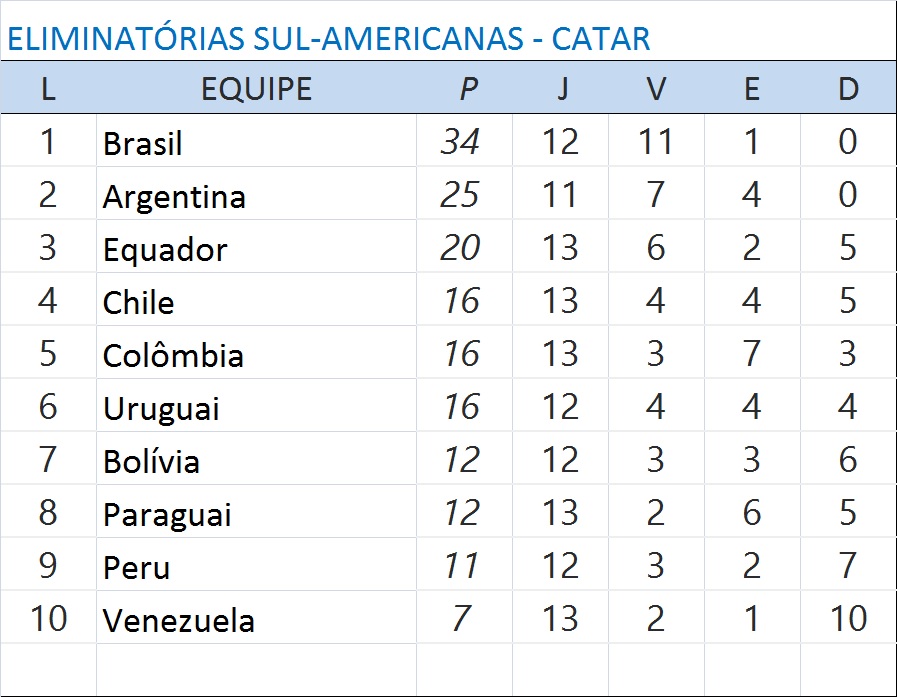The image size is (897, 697).
Task: Click the D losses column header
Action: point(847,89)
